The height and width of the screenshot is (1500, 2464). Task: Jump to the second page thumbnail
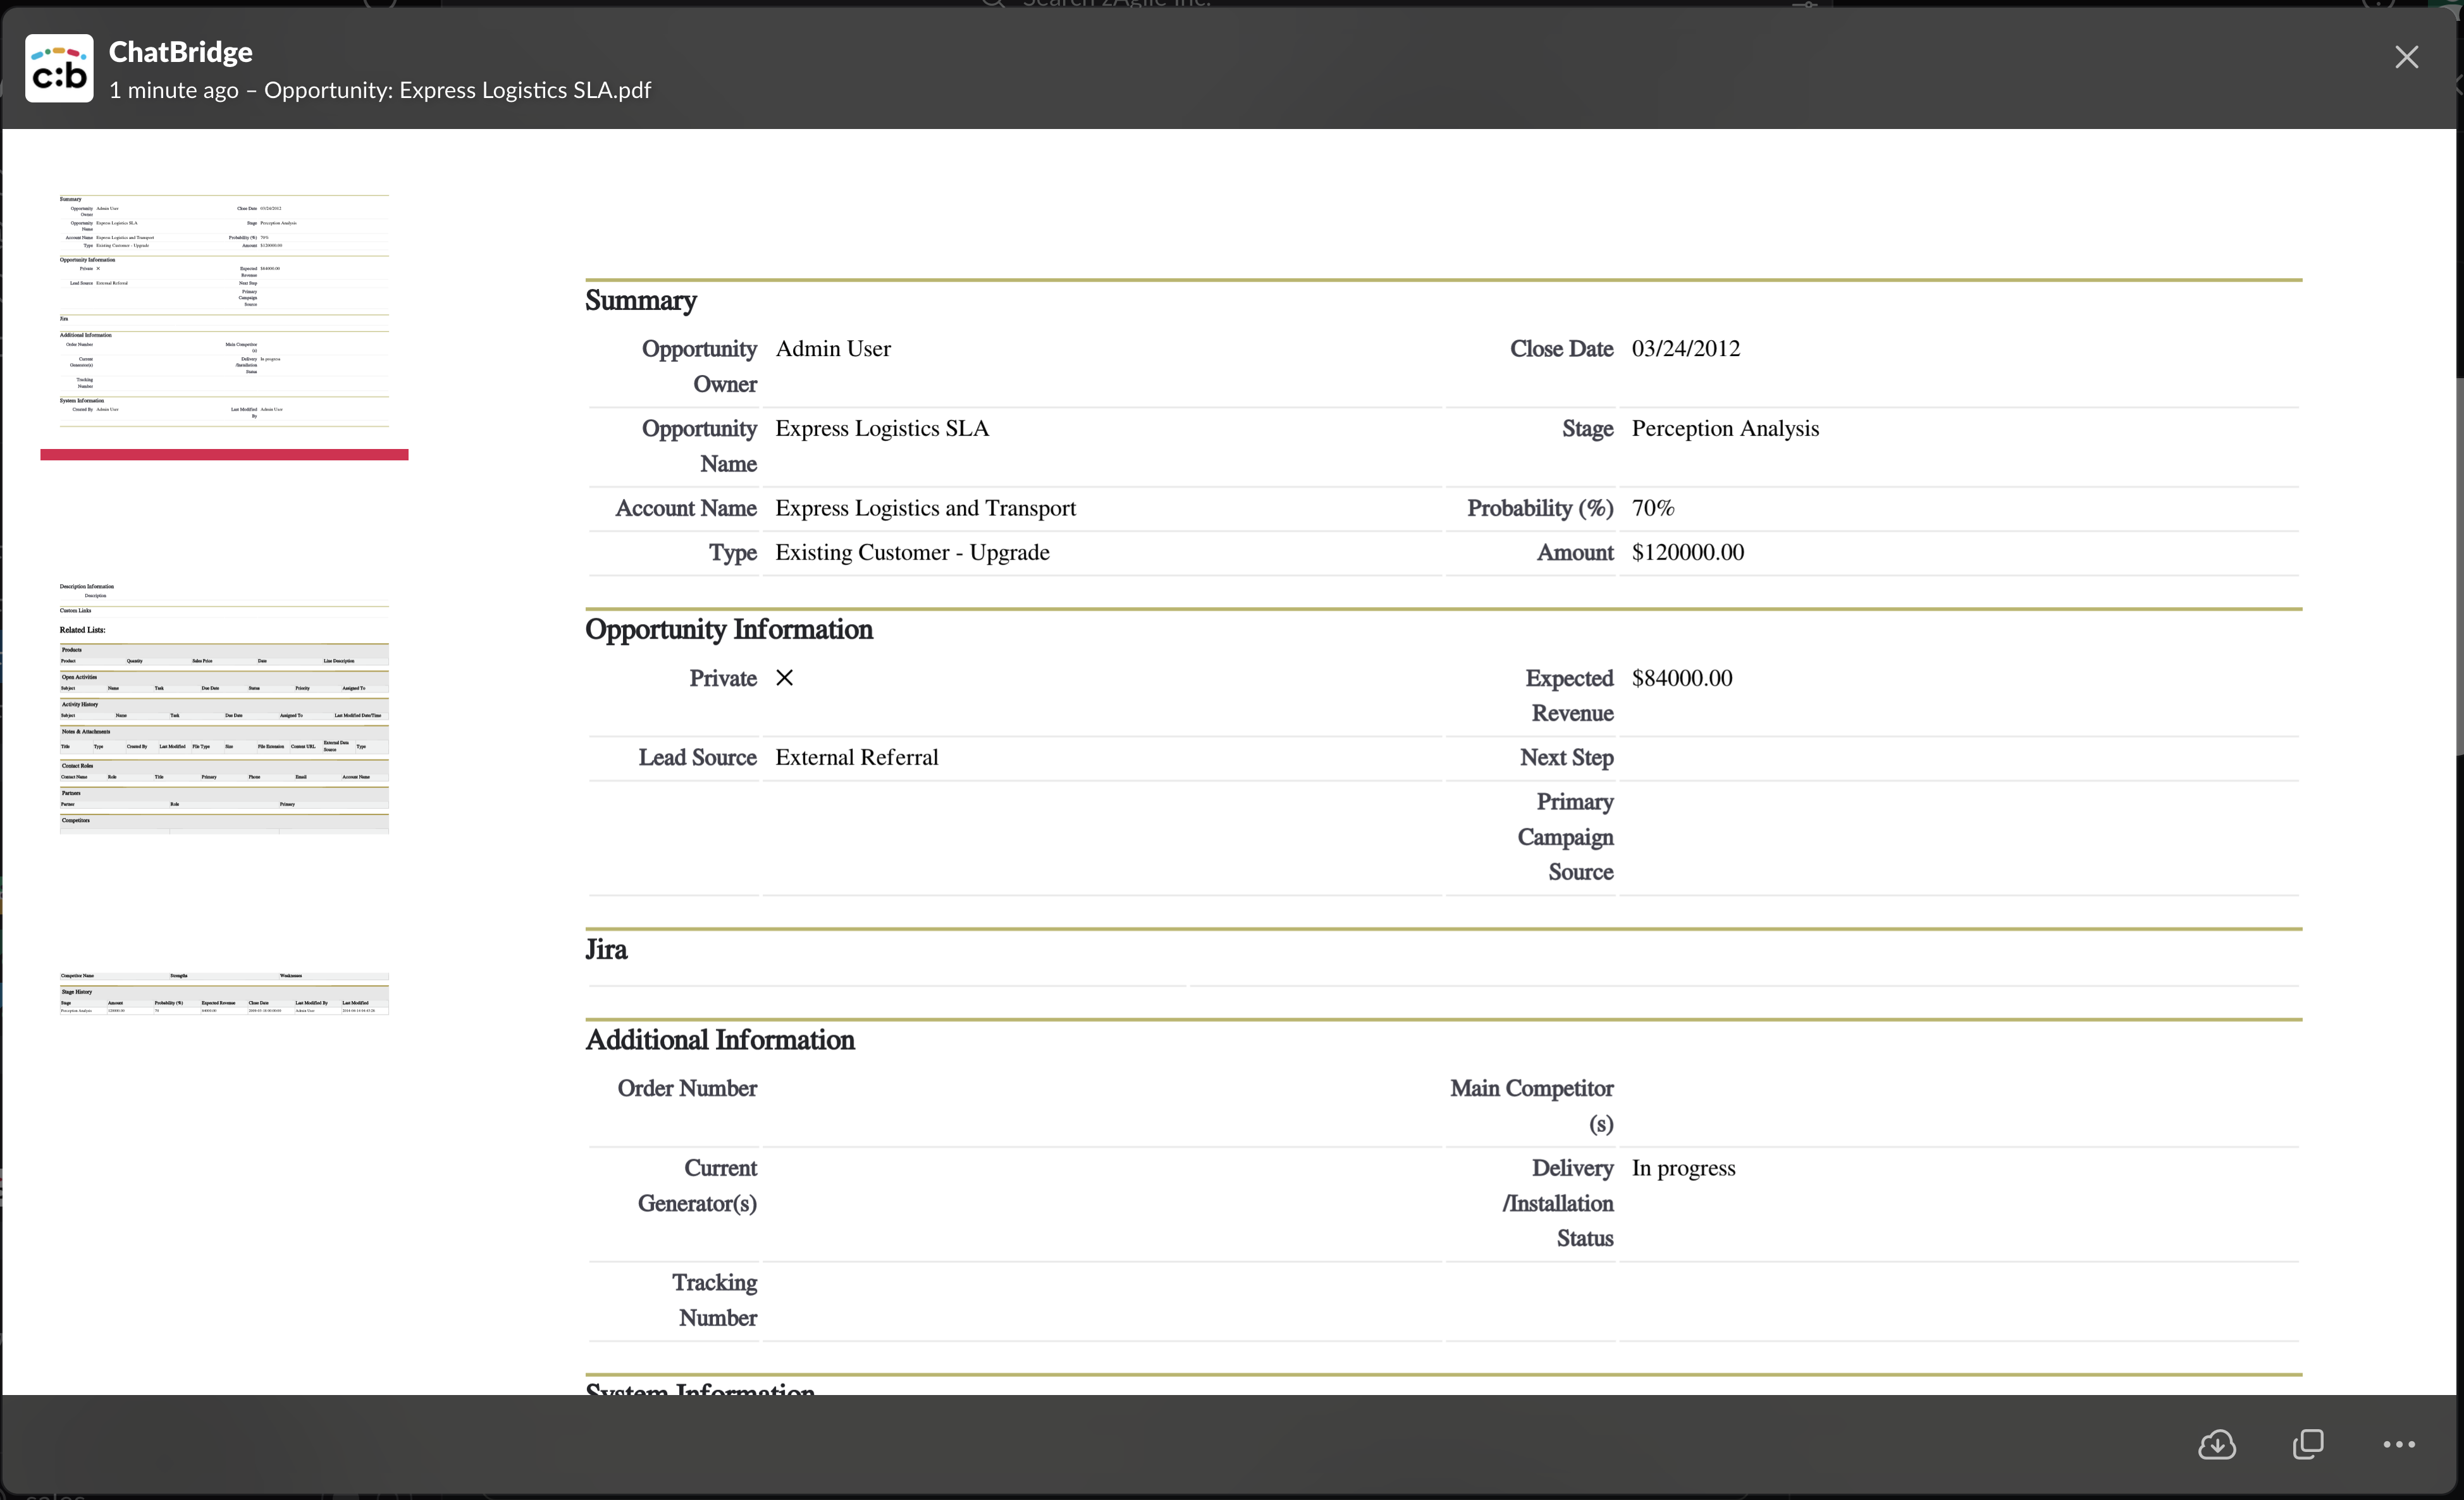pyautogui.click(x=224, y=707)
